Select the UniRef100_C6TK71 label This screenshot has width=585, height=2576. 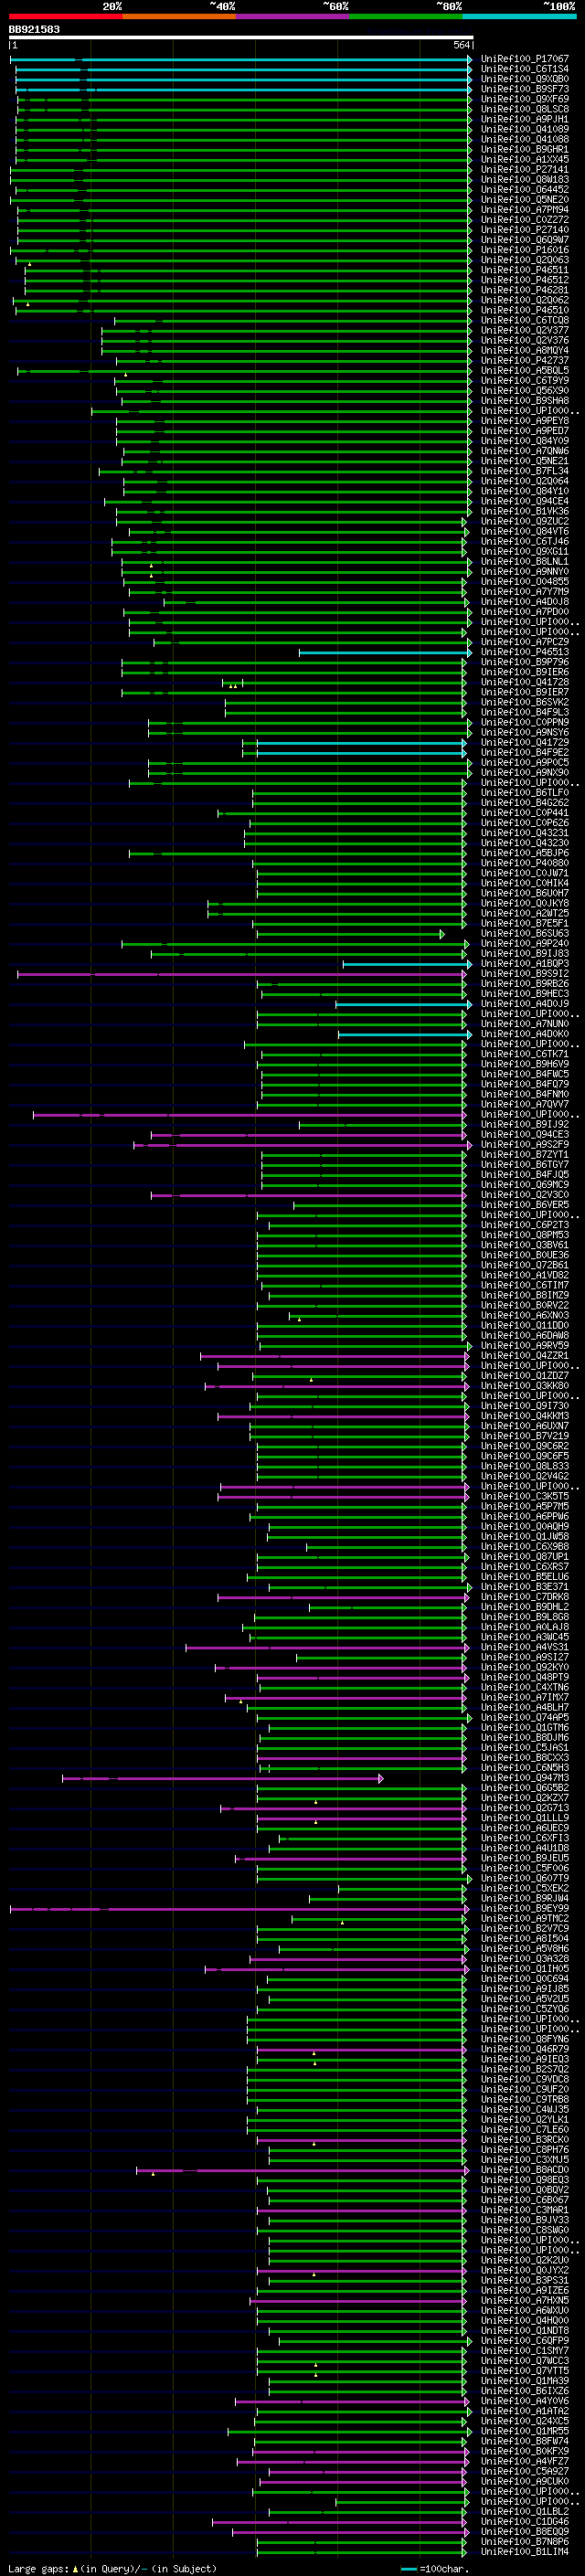[x=525, y=1054]
